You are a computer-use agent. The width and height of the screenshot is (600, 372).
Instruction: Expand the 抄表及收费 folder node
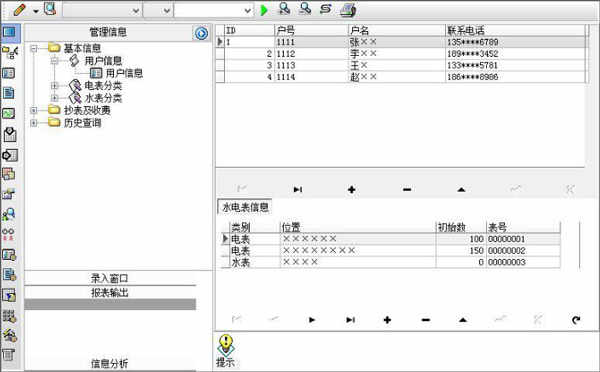tap(34, 111)
